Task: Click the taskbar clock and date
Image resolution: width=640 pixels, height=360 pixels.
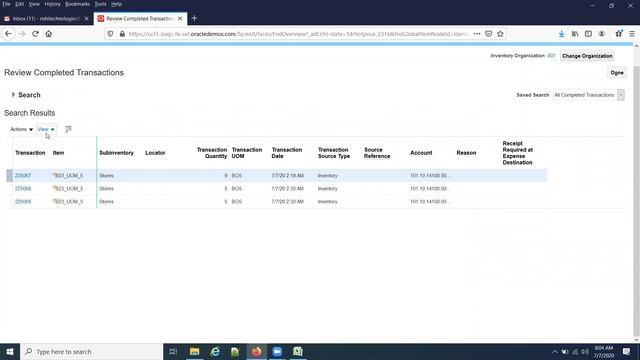Action: pyautogui.click(x=604, y=351)
